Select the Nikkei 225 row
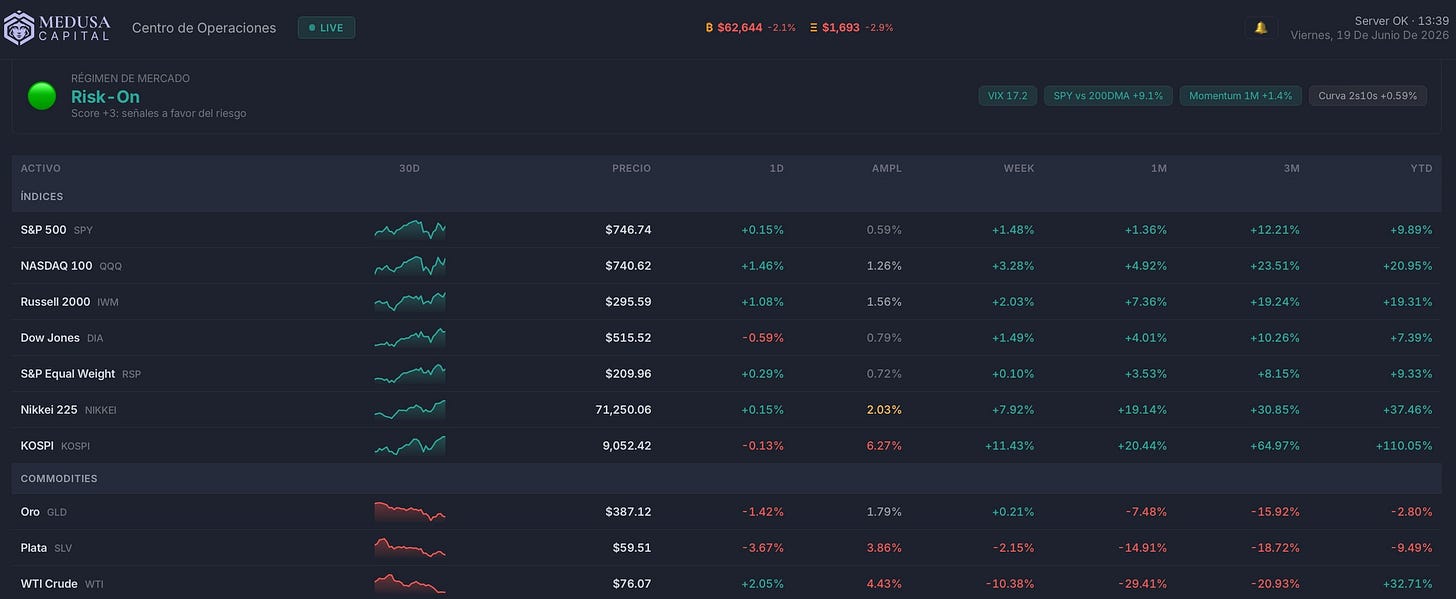The width and height of the screenshot is (1456, 599). [x=728, y=410]
